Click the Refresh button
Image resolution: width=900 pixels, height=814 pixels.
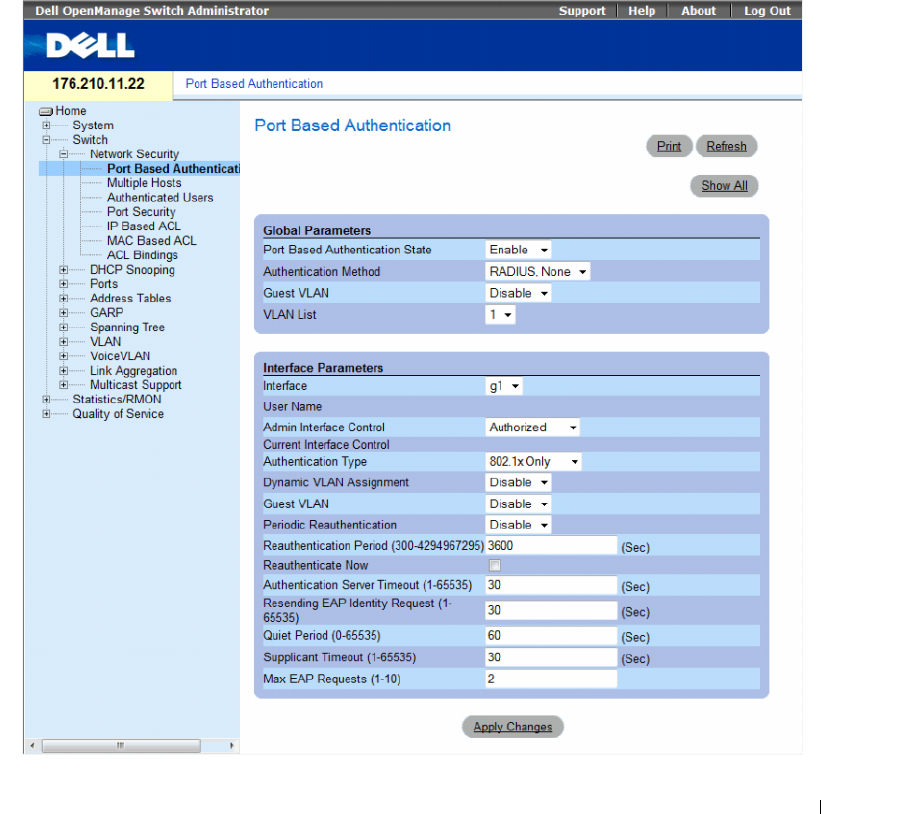coord(727,146)
